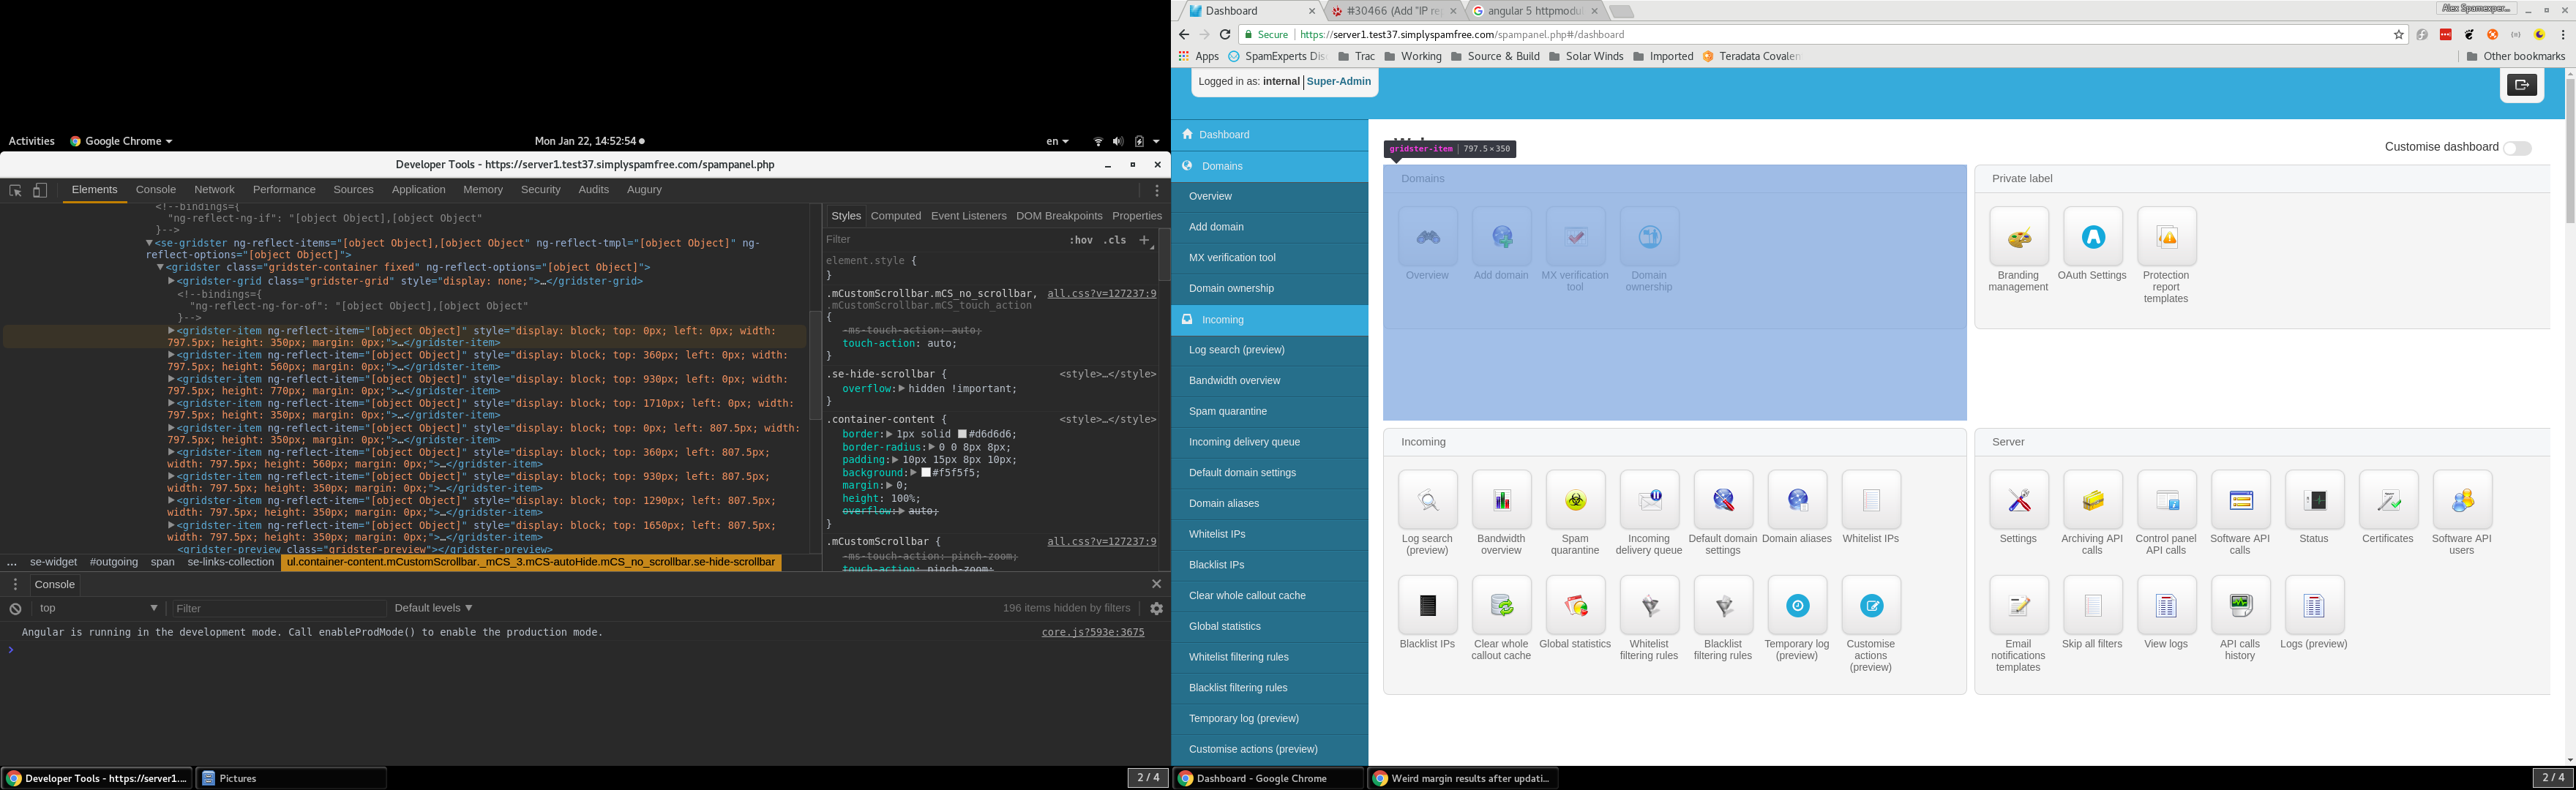
Task: Open the Control panel API calls icon
Action: [x=2166, y=500]
